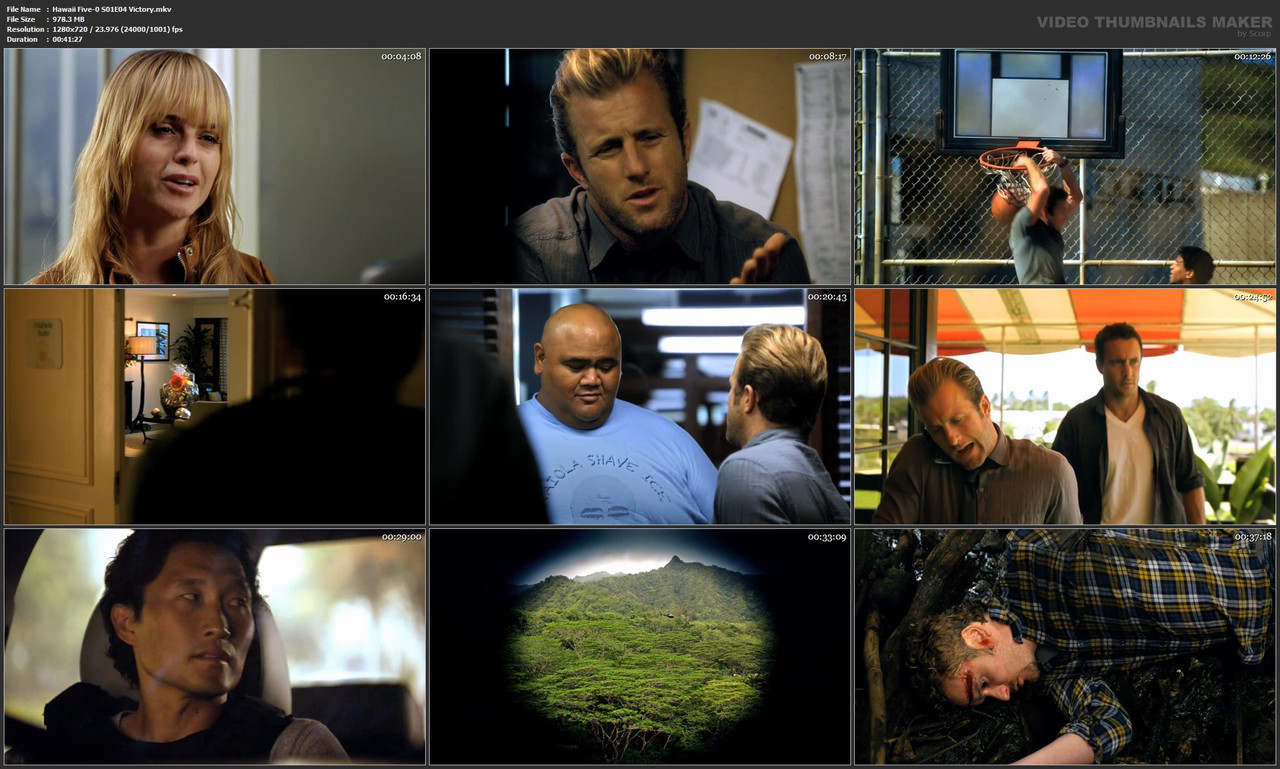Click the 'Duration' label
This screenshot has height=769, width=1280.
coord(23,39)
